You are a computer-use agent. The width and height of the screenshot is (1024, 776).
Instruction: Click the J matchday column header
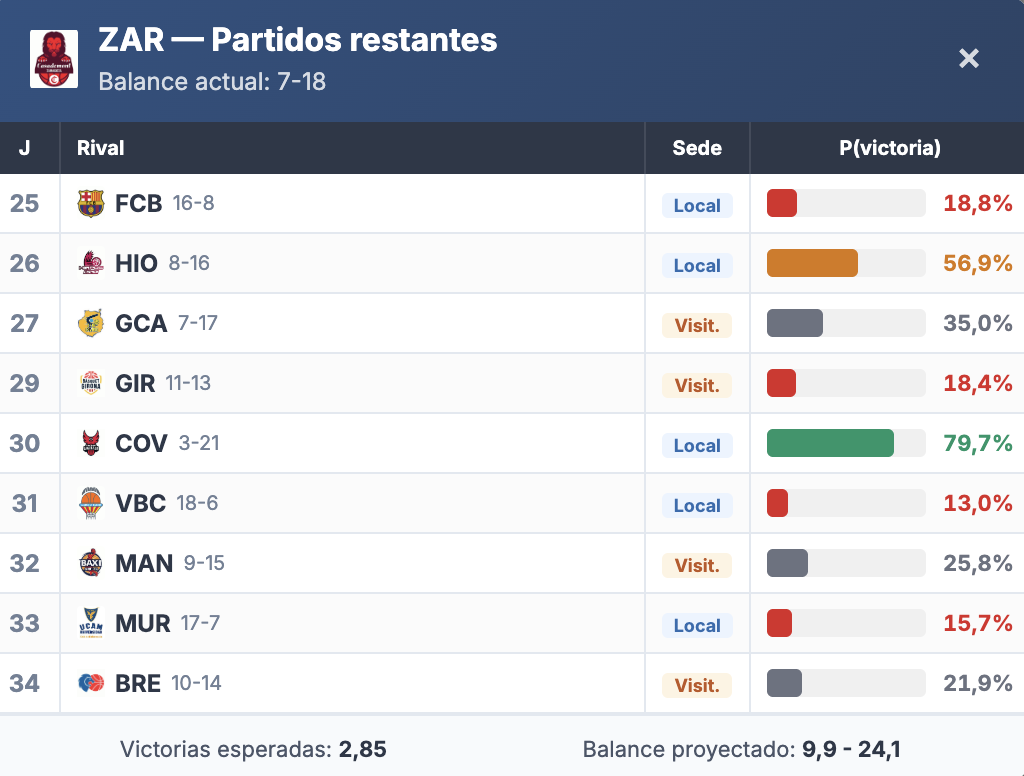(25, 148)
